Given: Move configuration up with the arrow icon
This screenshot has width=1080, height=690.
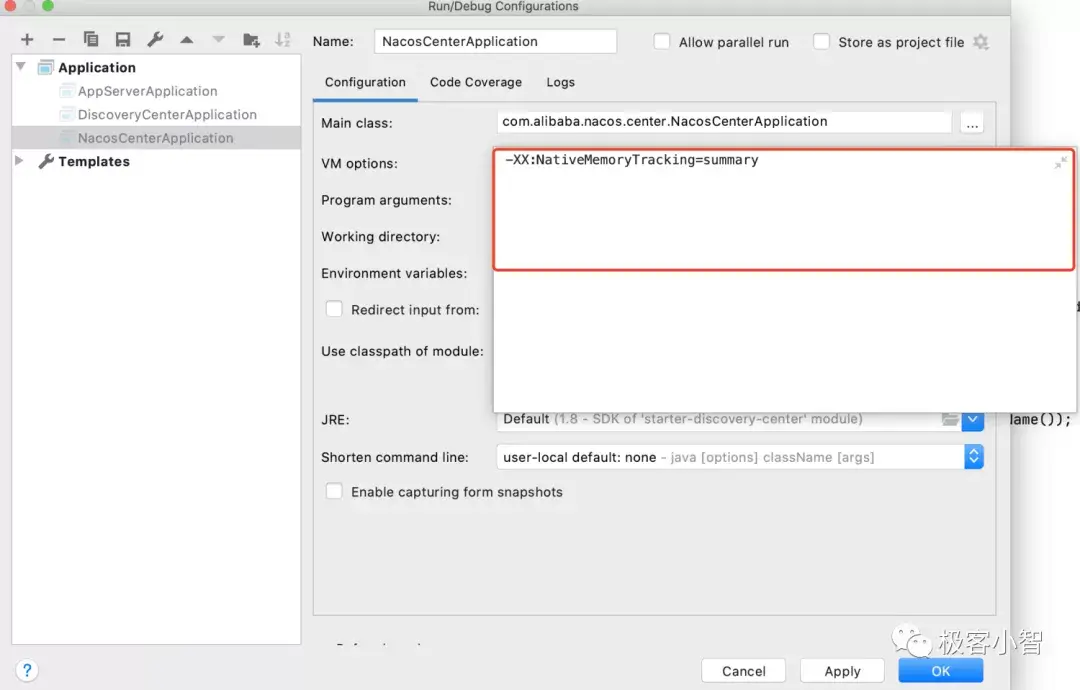Looking at the screenshot, I should [186, 40].
